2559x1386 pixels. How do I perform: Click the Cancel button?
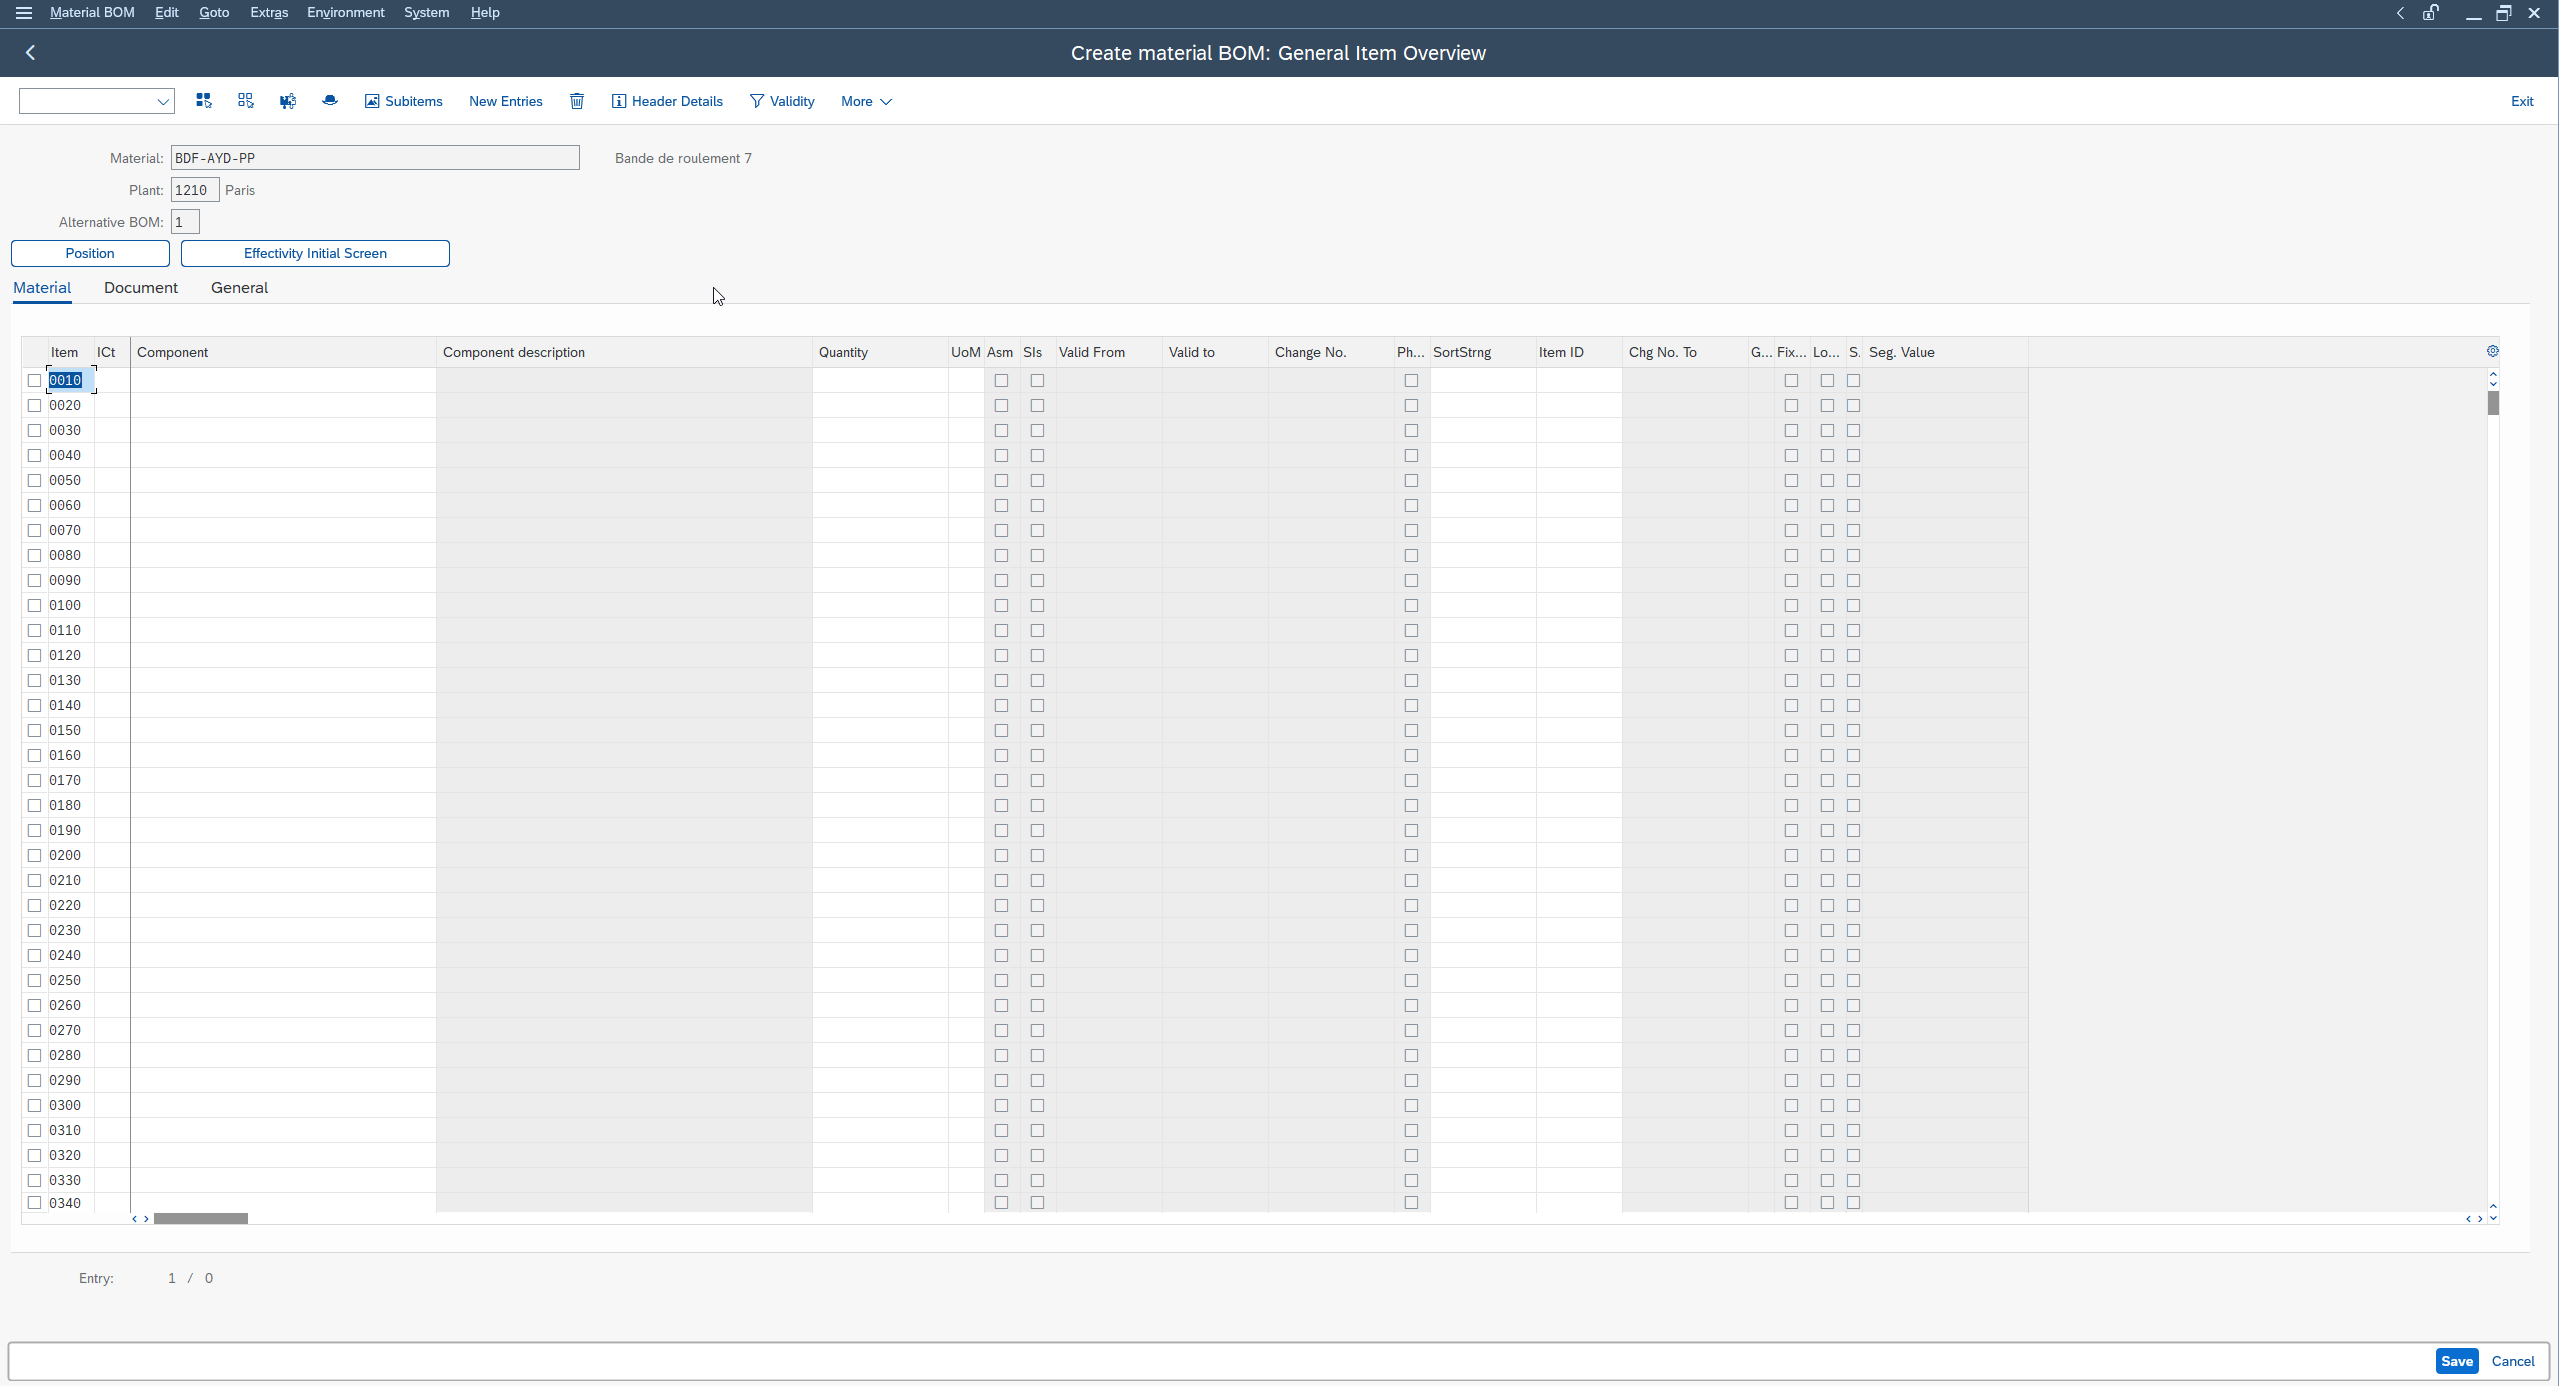tap(2513, 1361)
